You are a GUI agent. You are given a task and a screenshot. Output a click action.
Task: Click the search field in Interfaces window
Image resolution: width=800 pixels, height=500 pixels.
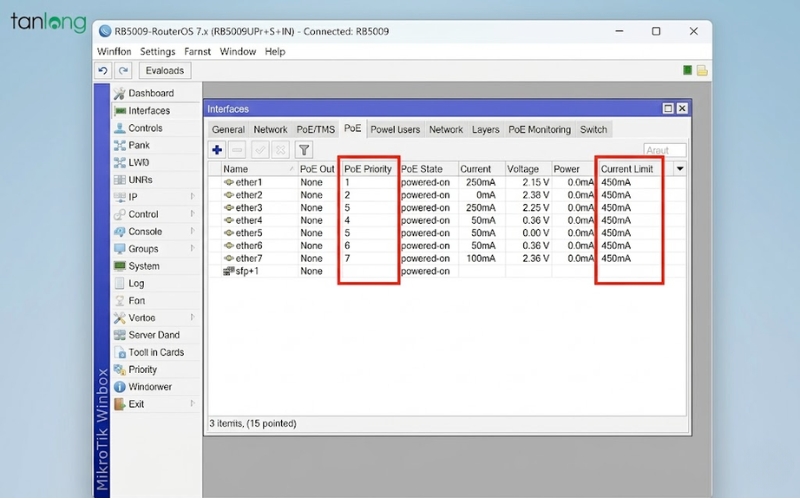click(664, 150)
